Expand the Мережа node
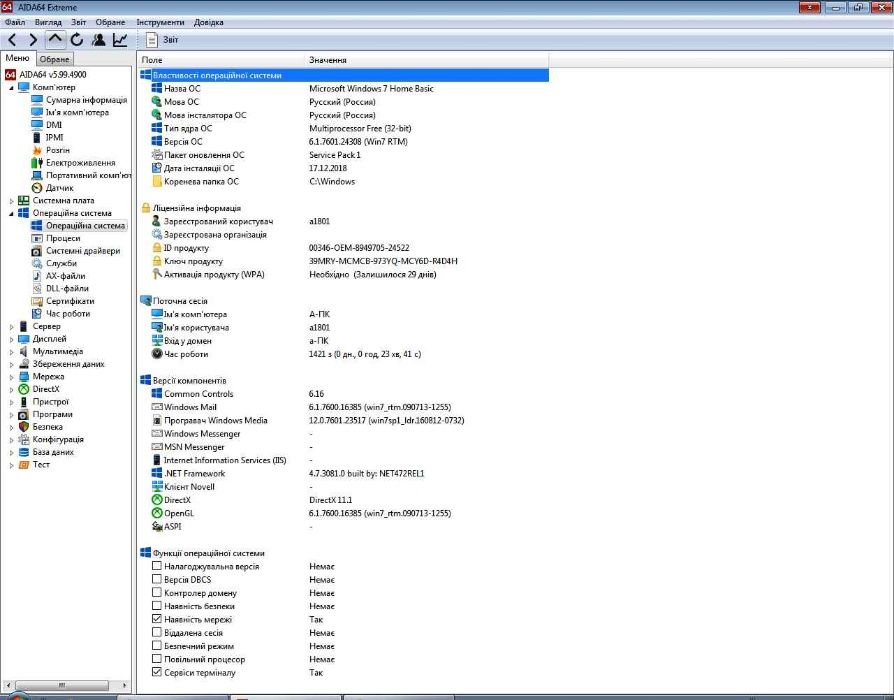Image resolution: width=894 pixels, height=700 pixels. pyautogui.click(x=11, y=377)
